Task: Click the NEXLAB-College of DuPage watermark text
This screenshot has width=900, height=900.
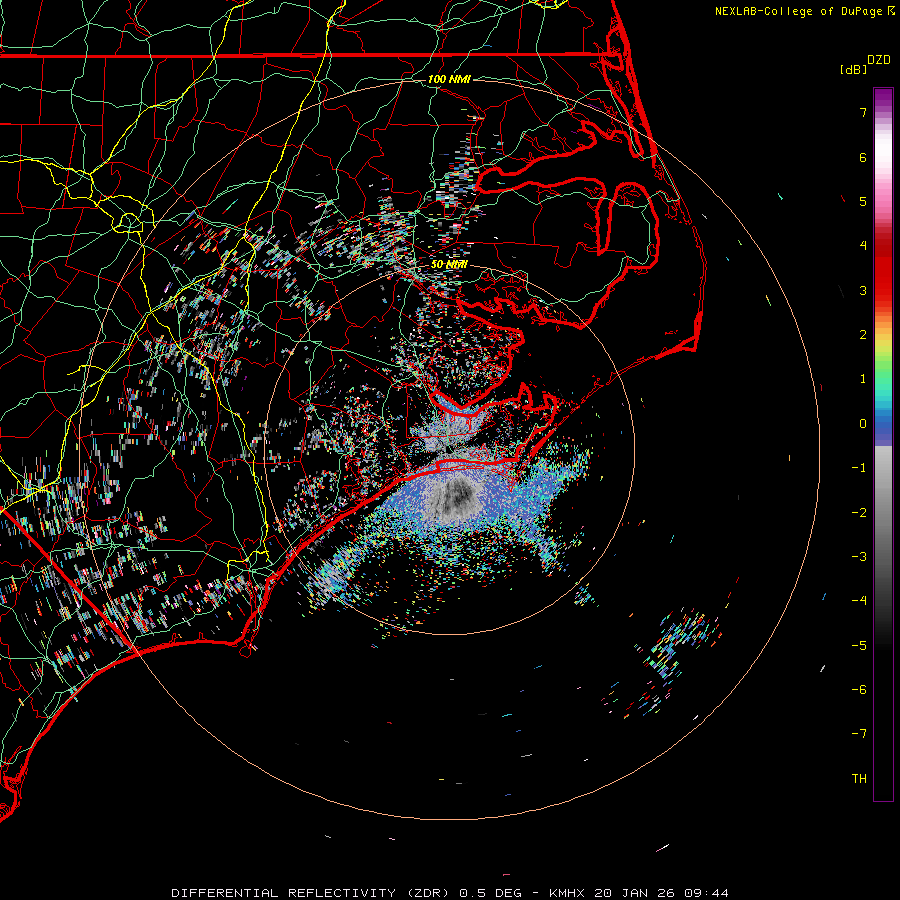Action: [x=804, y=11]
